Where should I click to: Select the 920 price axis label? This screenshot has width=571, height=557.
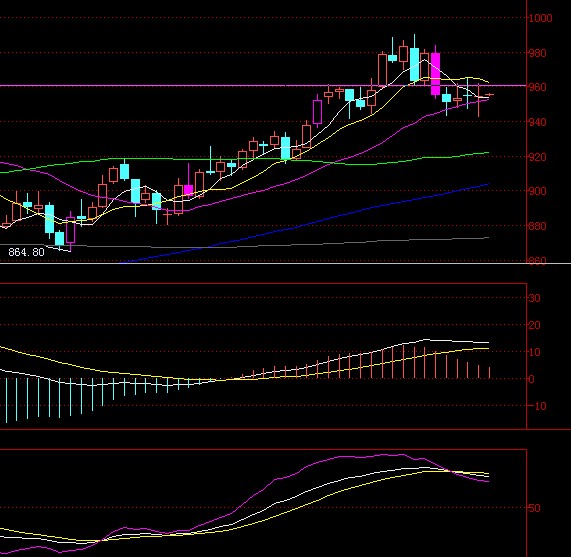click(537, 157)
